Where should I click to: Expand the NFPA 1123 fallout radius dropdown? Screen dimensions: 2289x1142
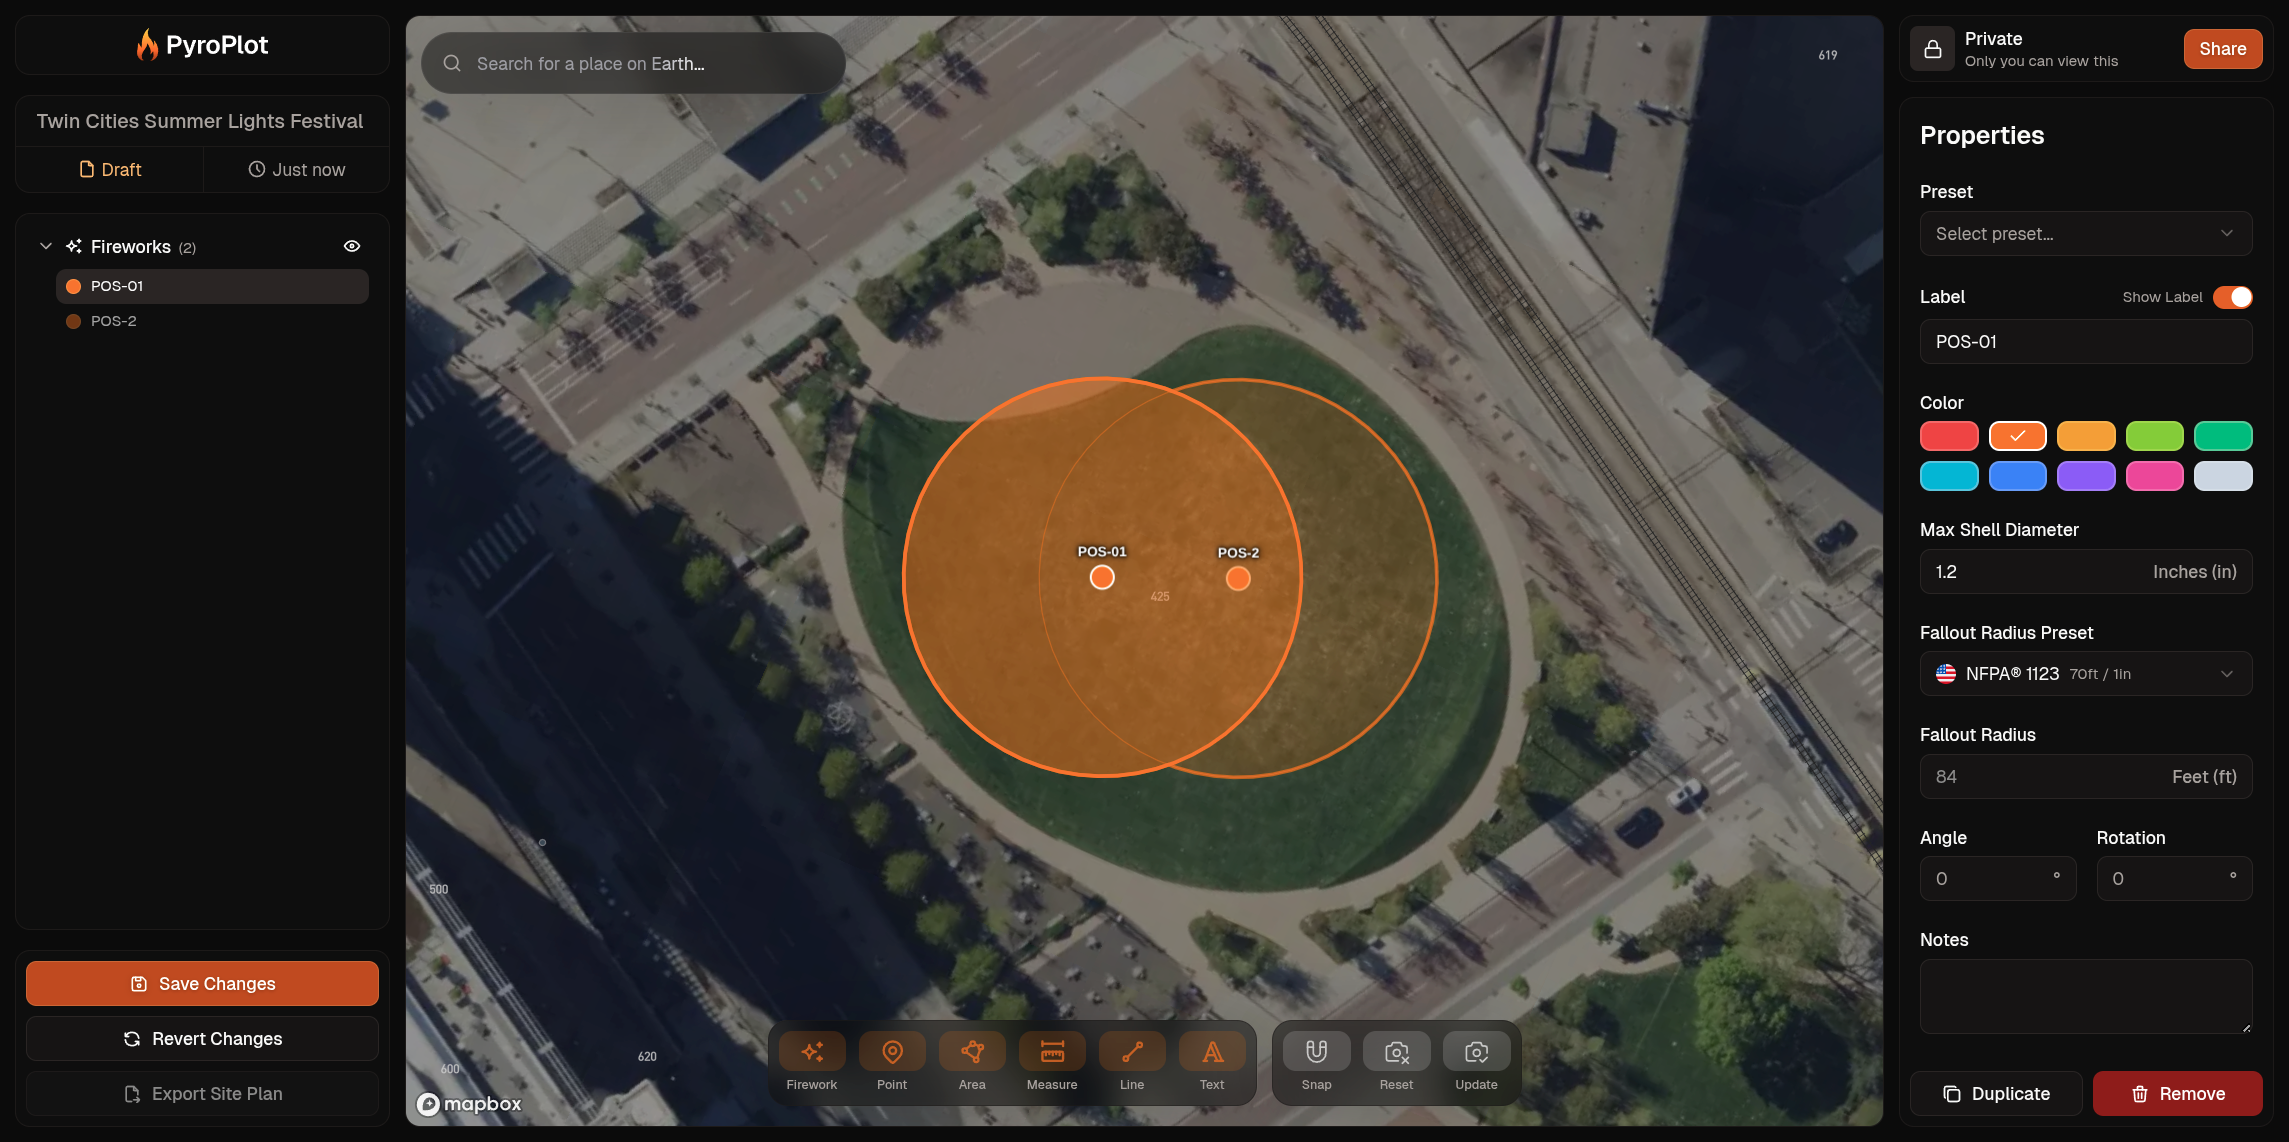pos(2085,674)
